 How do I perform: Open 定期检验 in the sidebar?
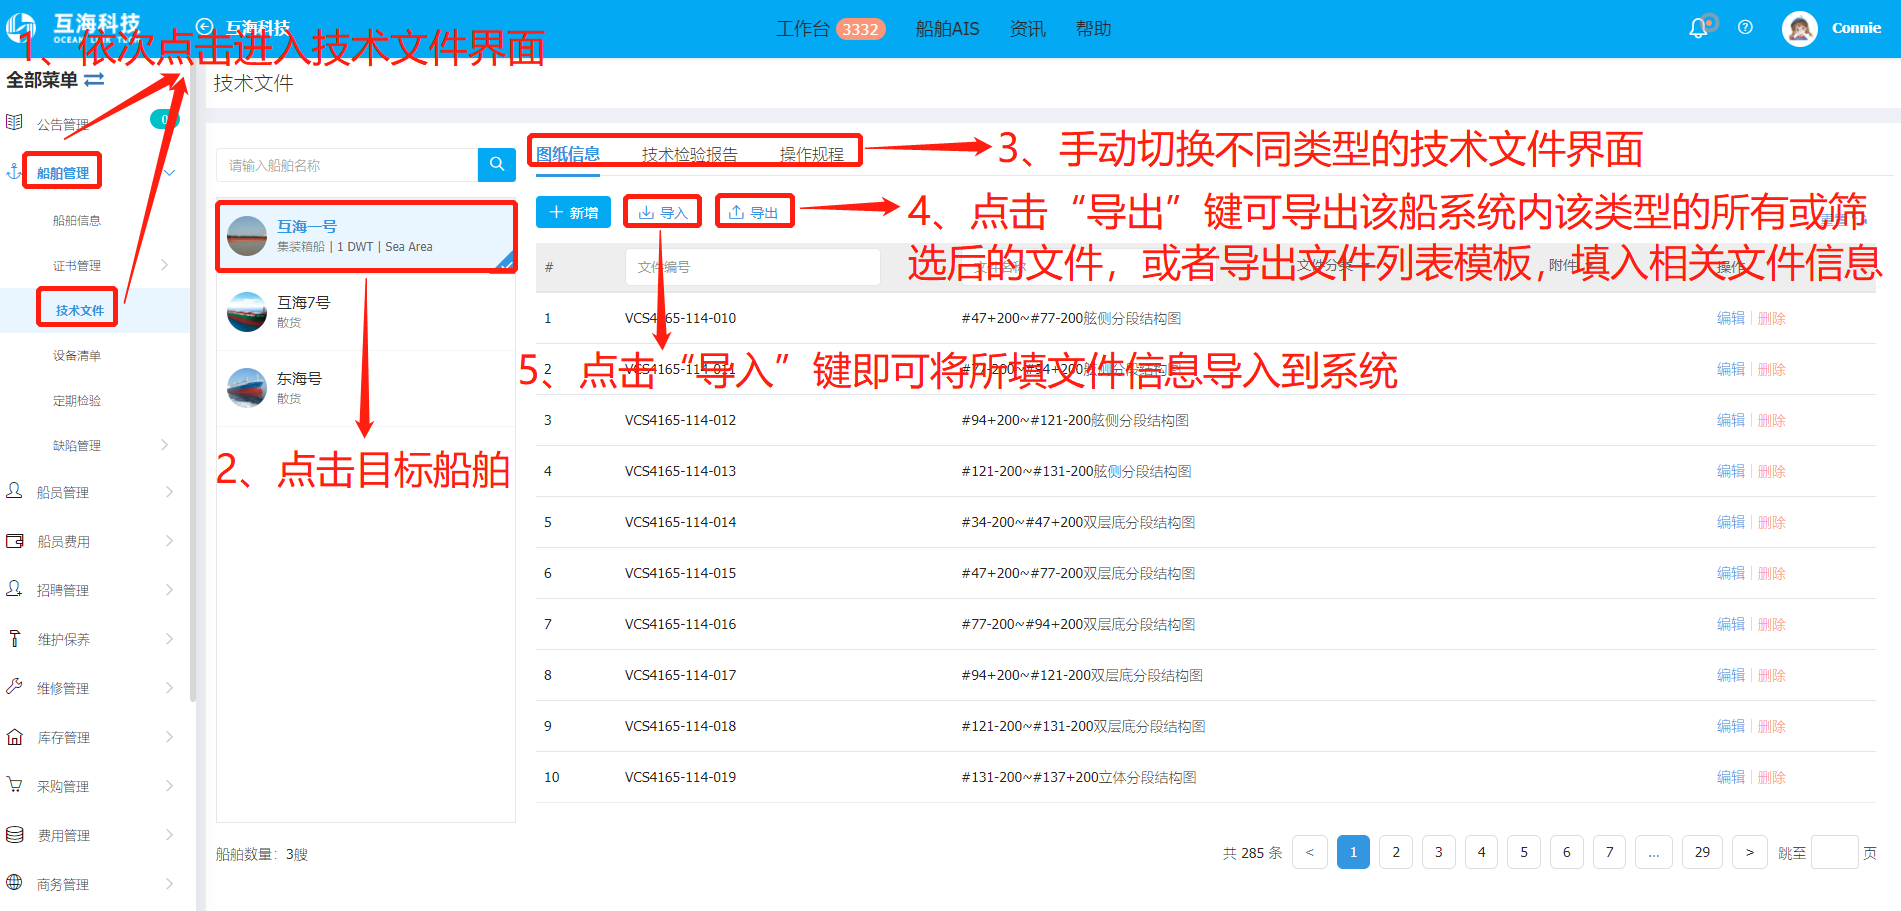pyautogui.click(x=77, y=400)
